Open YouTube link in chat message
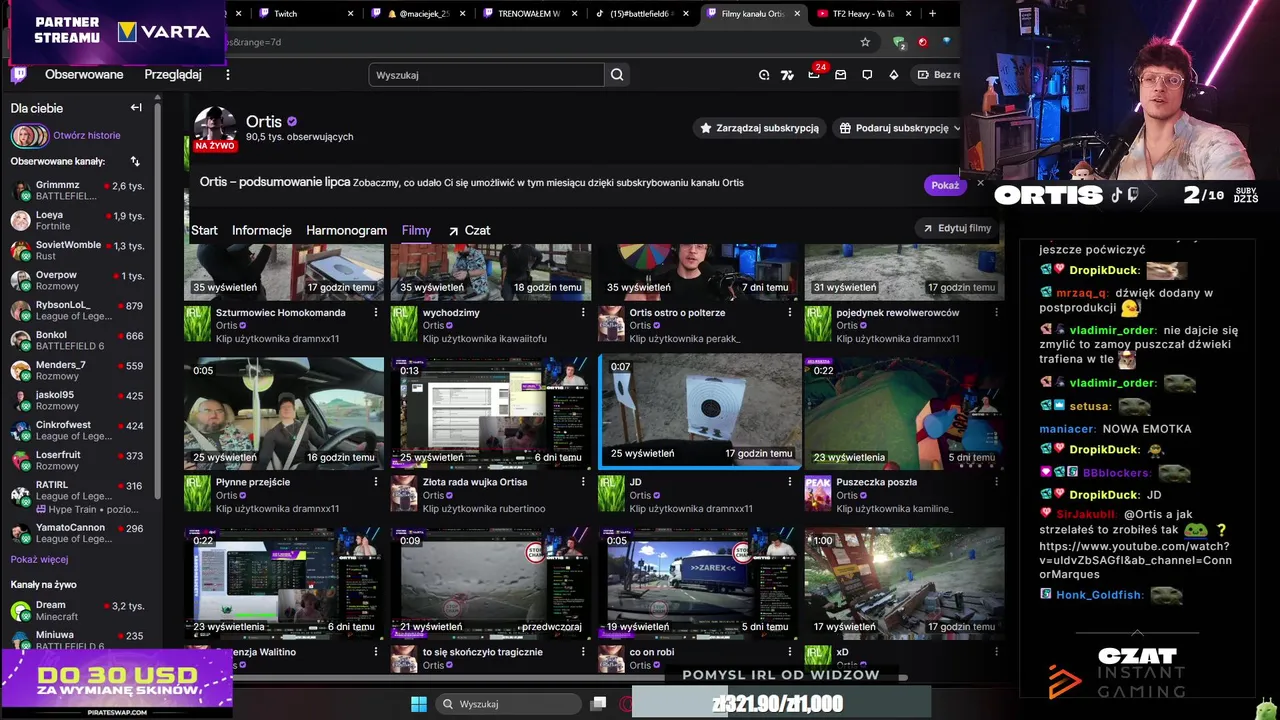 pos(1135,560)
